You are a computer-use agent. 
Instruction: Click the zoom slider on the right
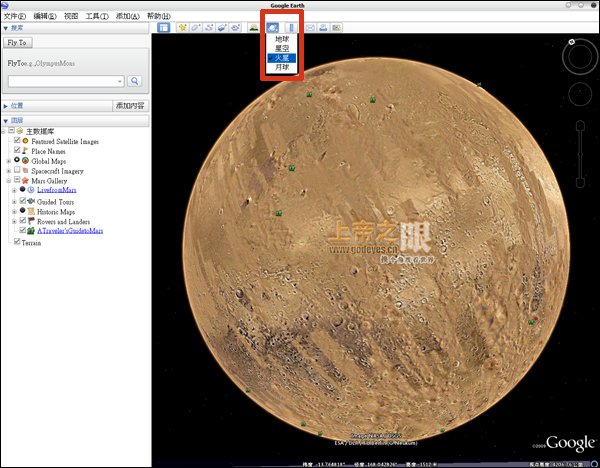pyautogui.click(x=580, y=154)
